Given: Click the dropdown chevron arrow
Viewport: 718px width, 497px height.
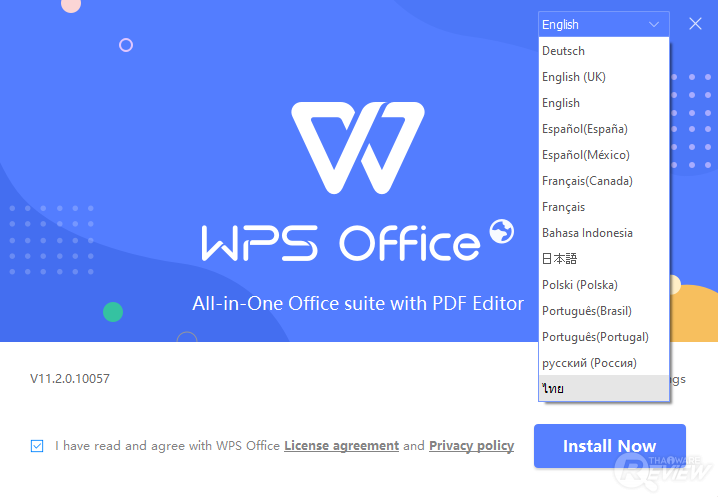Looking at the screenshot, I should coord(654,24).
